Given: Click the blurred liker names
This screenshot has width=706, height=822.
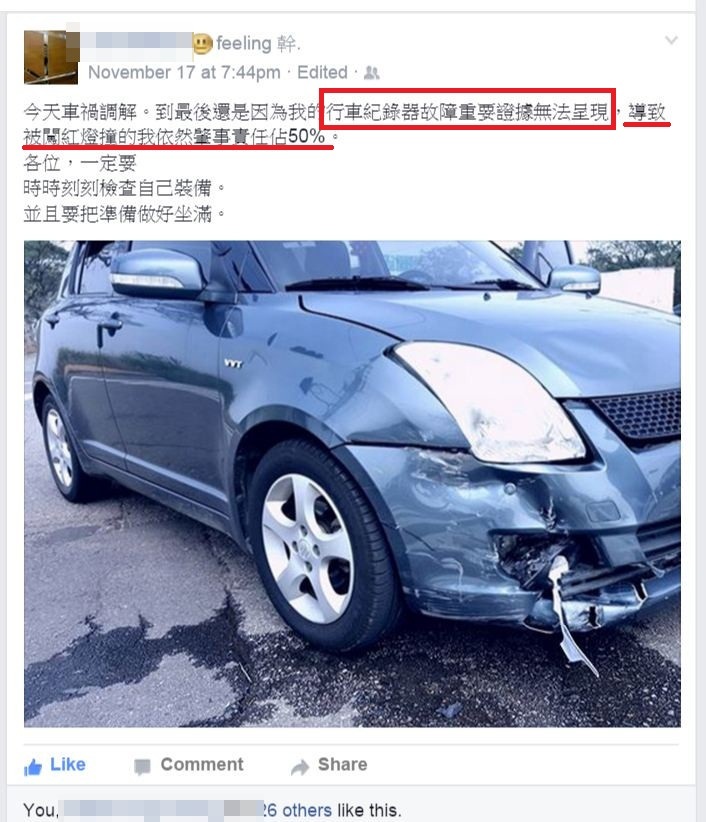Looking at the screenshot, I should (x=160, y=810).
